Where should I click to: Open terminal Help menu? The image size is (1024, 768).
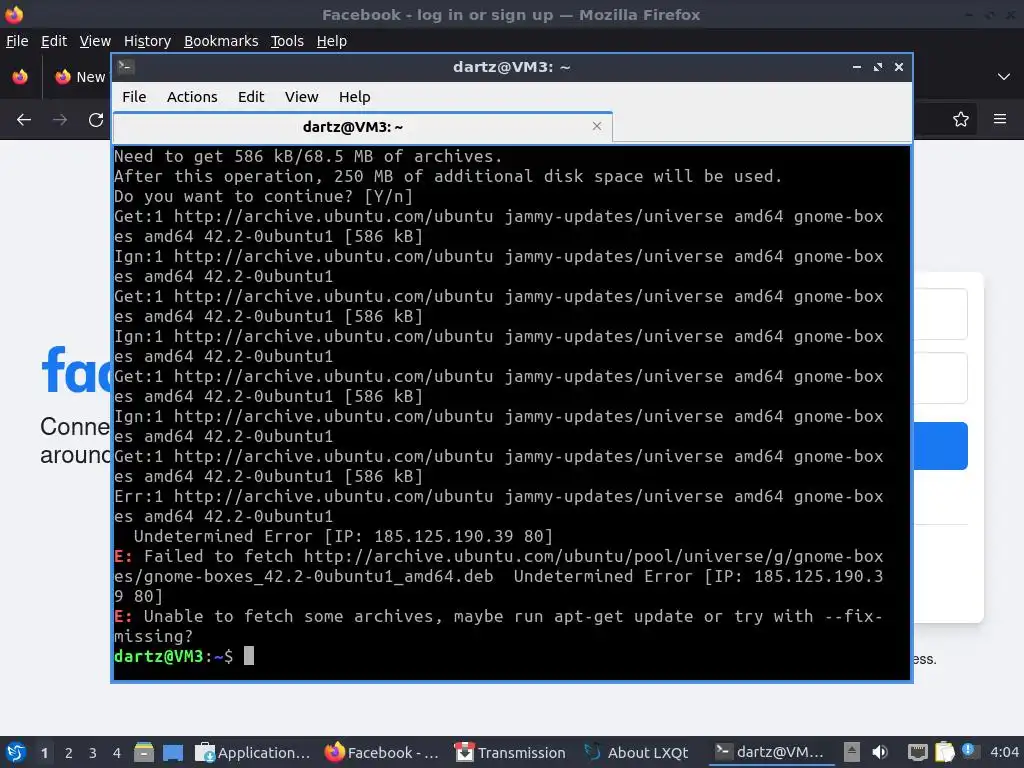(355, 97)
